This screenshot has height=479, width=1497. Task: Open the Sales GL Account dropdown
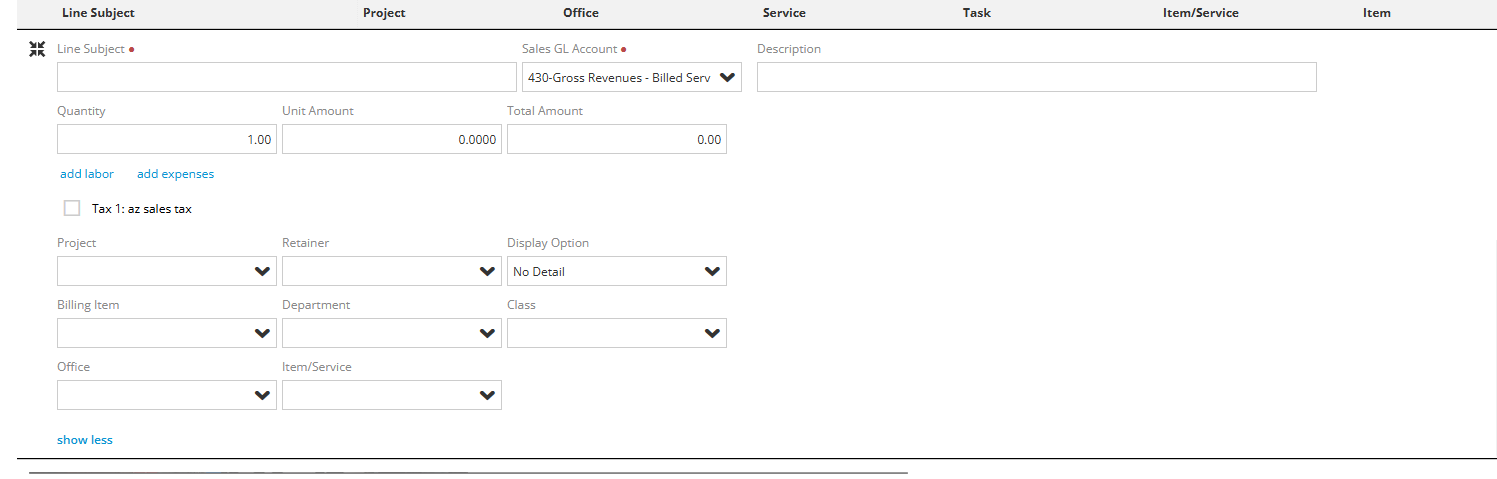pyautogui.click(x=632, y=77)
